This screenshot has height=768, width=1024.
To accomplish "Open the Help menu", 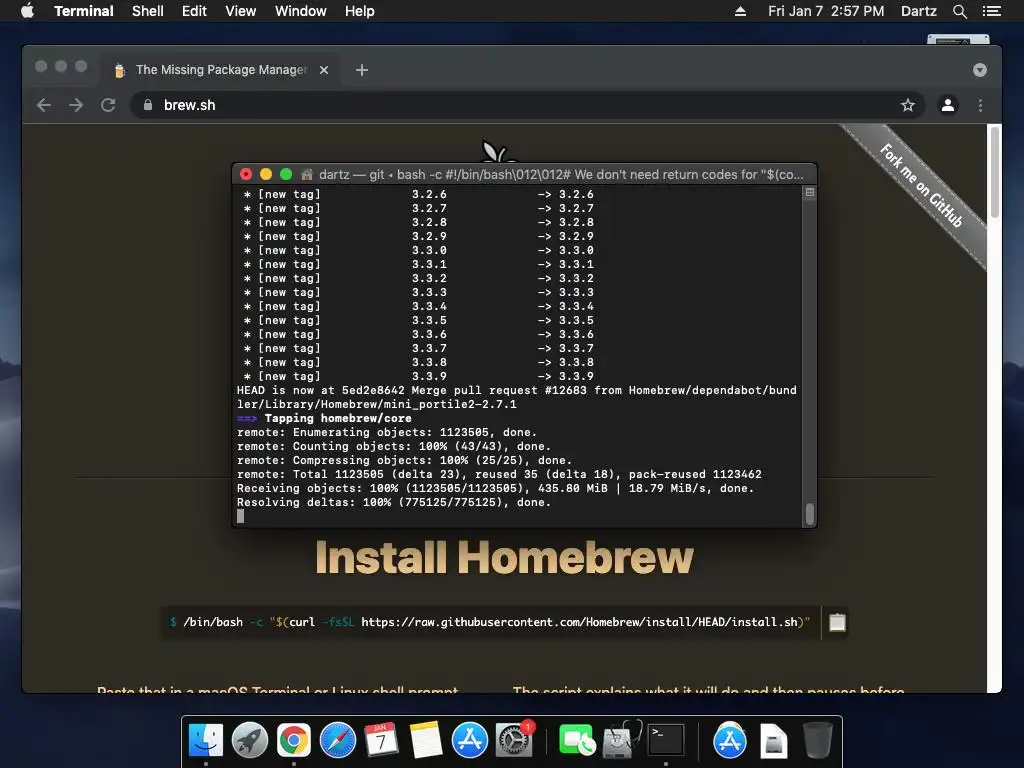I will coord(360,11).
